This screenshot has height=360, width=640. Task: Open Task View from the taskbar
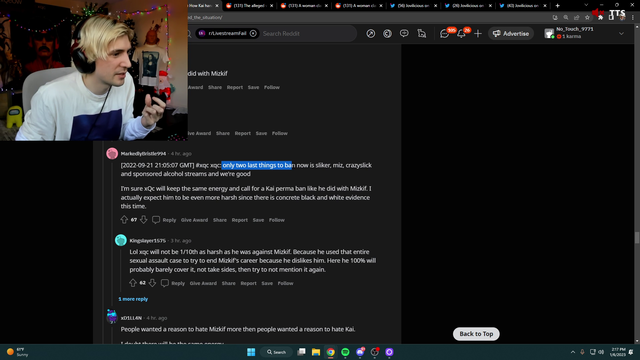tap(301, 352)
